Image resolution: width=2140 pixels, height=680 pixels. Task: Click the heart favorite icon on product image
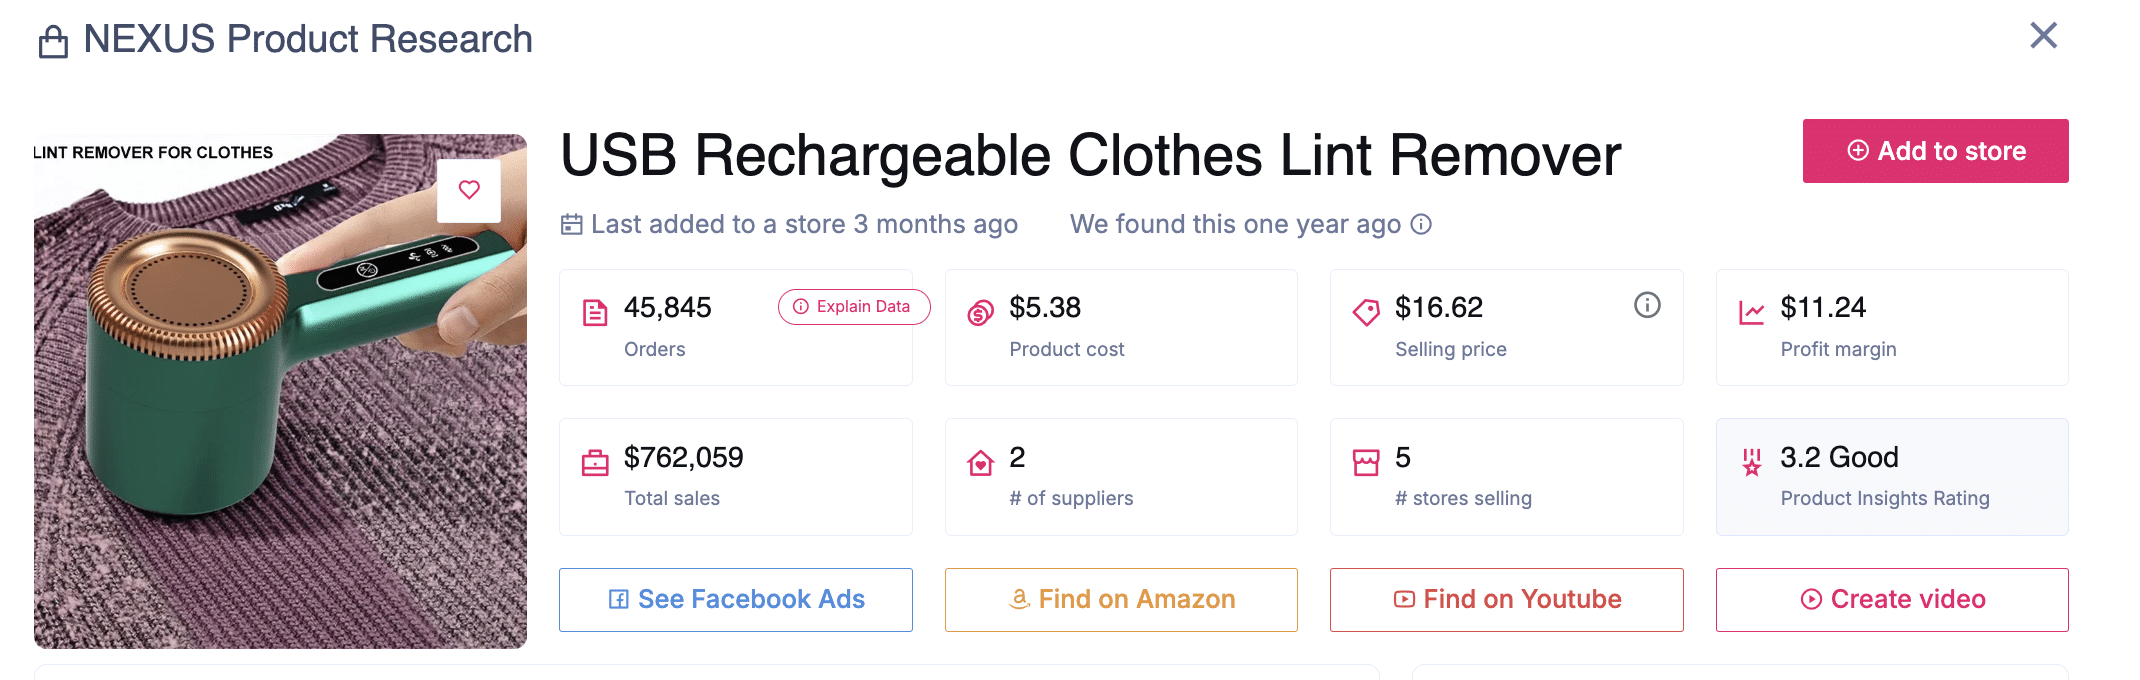(x=469, y=190)
